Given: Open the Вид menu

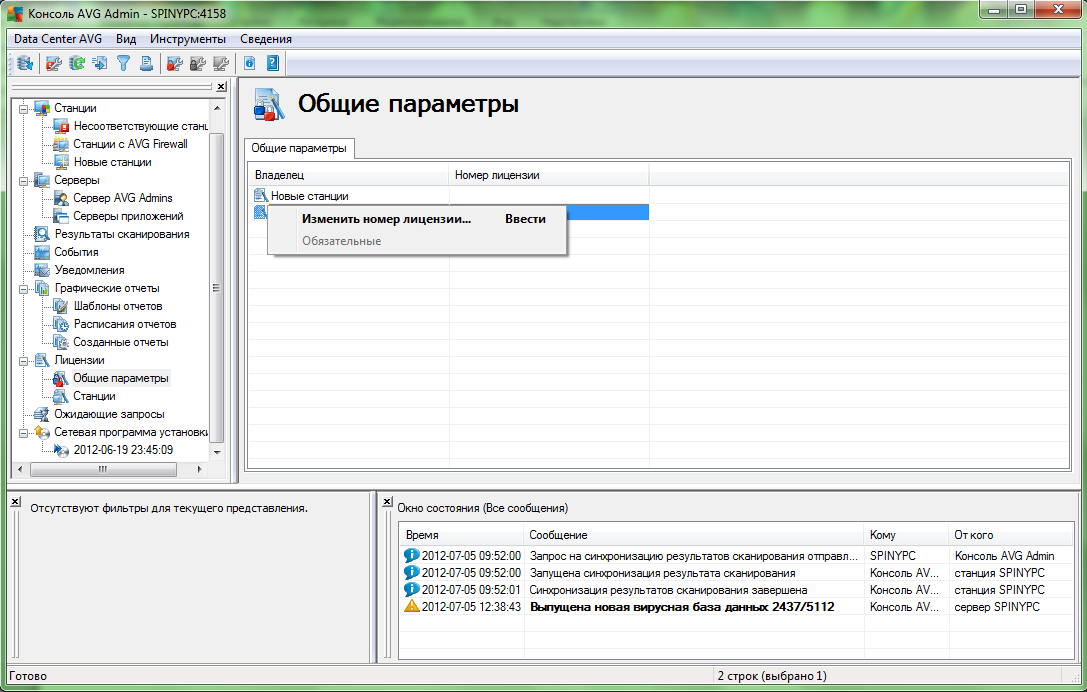Looking at the screenshot, I should coord(125,39).
